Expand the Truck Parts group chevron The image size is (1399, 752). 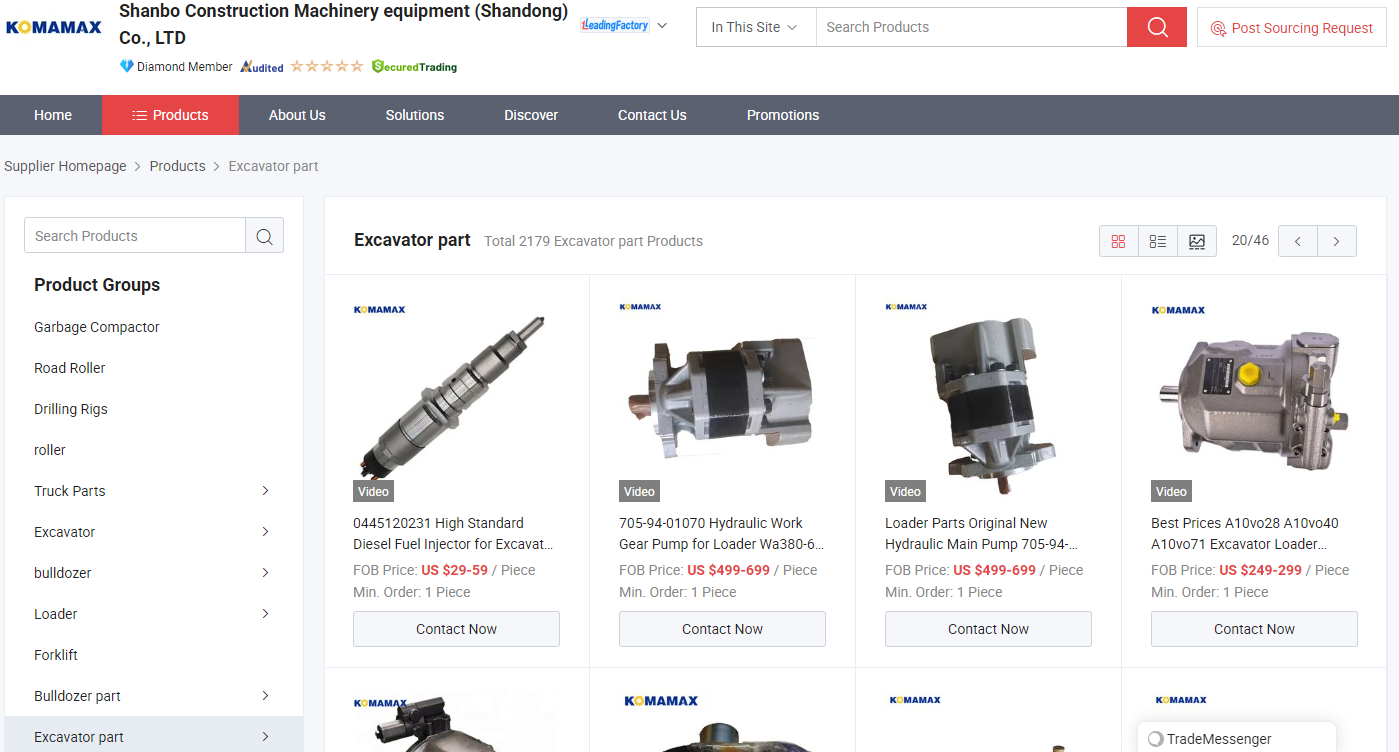[x=265, y=491]
